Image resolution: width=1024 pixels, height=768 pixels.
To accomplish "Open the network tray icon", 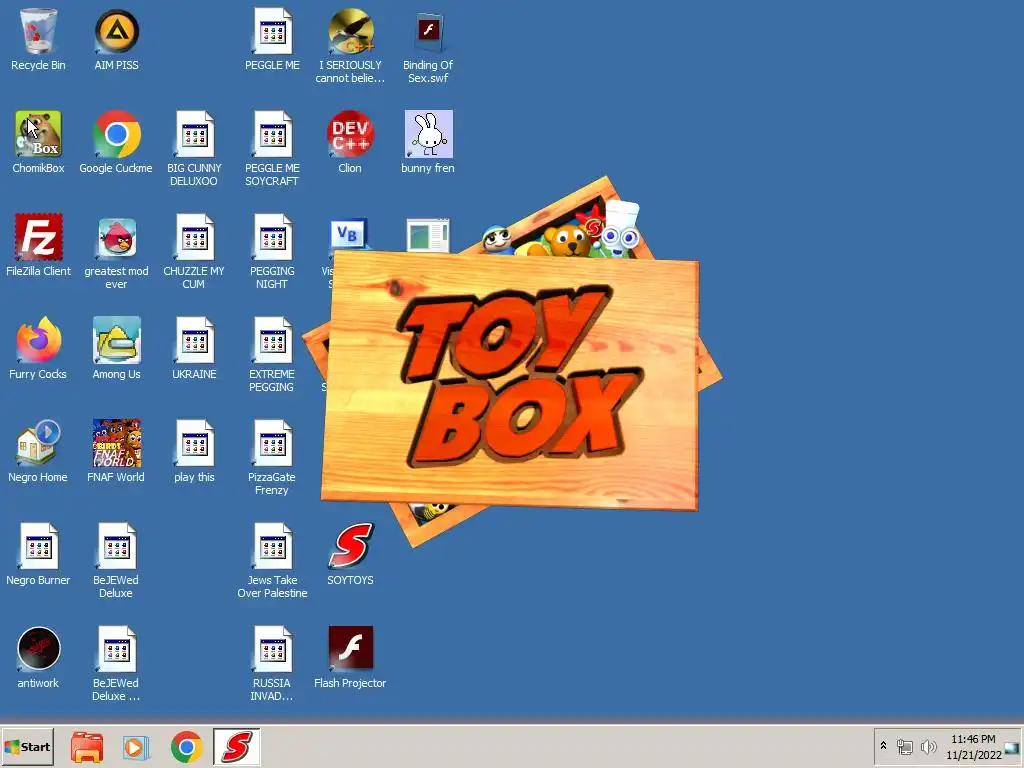I will coord(904,746).
